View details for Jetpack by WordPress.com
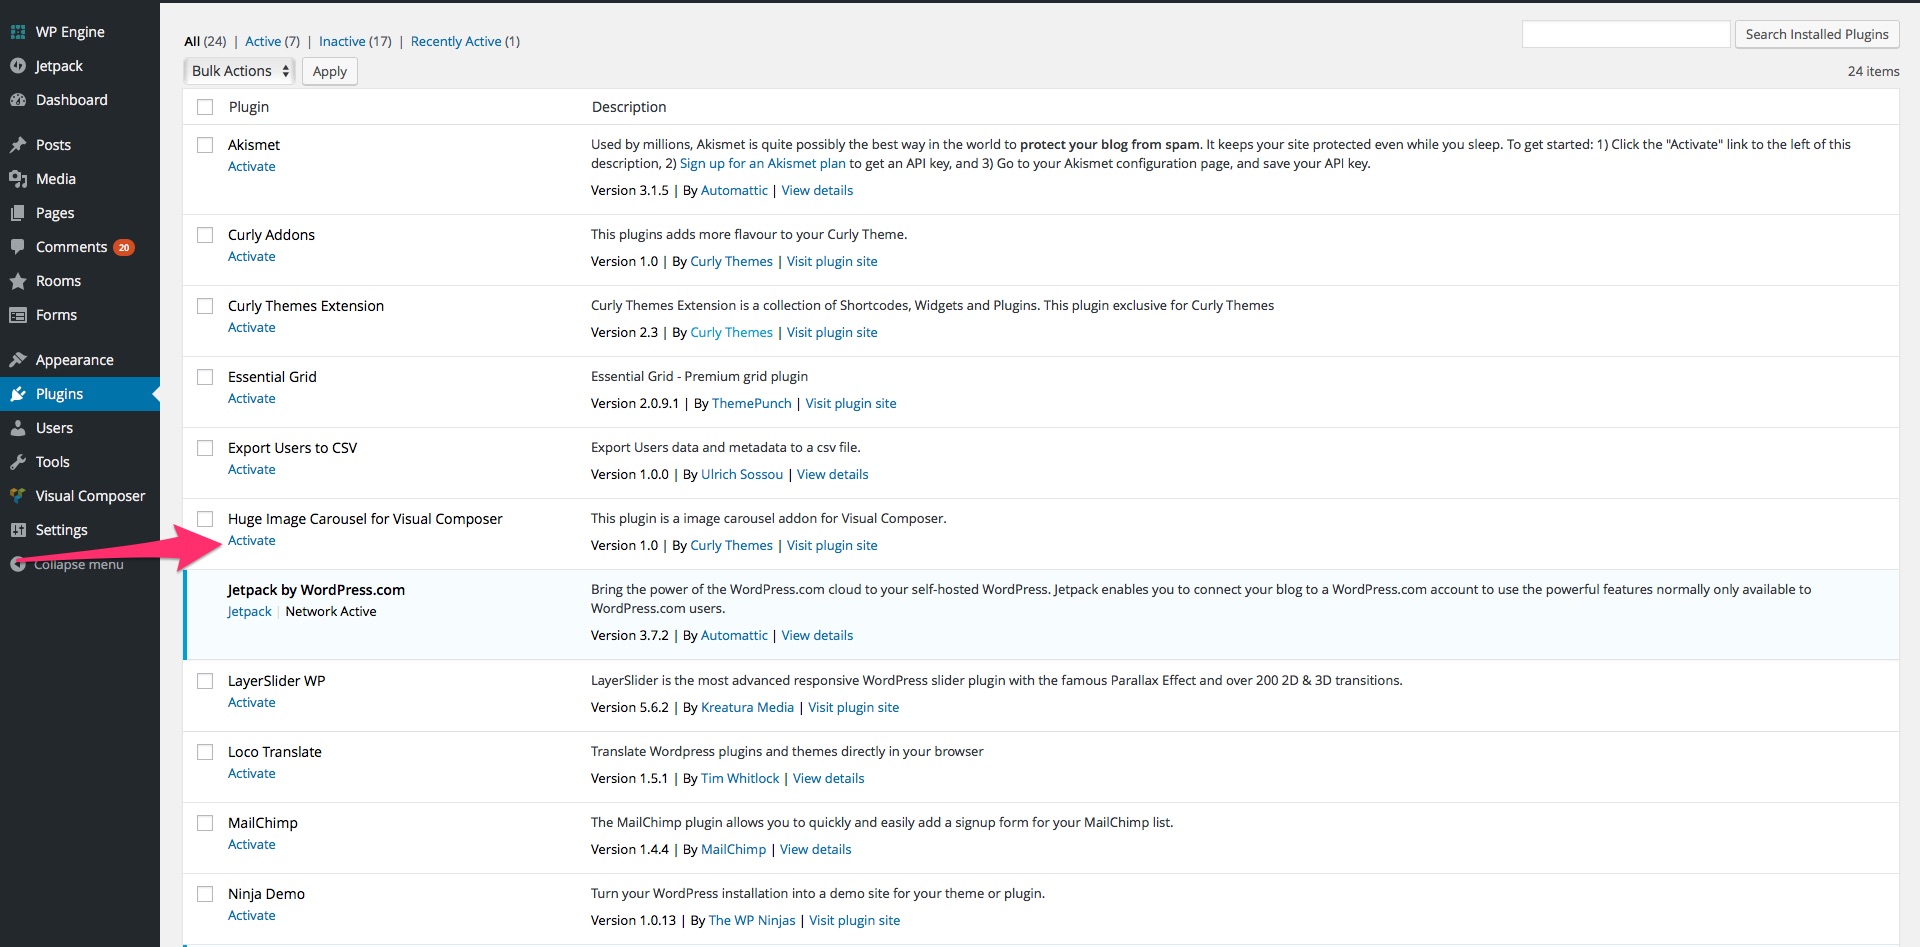Viewport: 1920px width, 947px height. coord(817,636)
